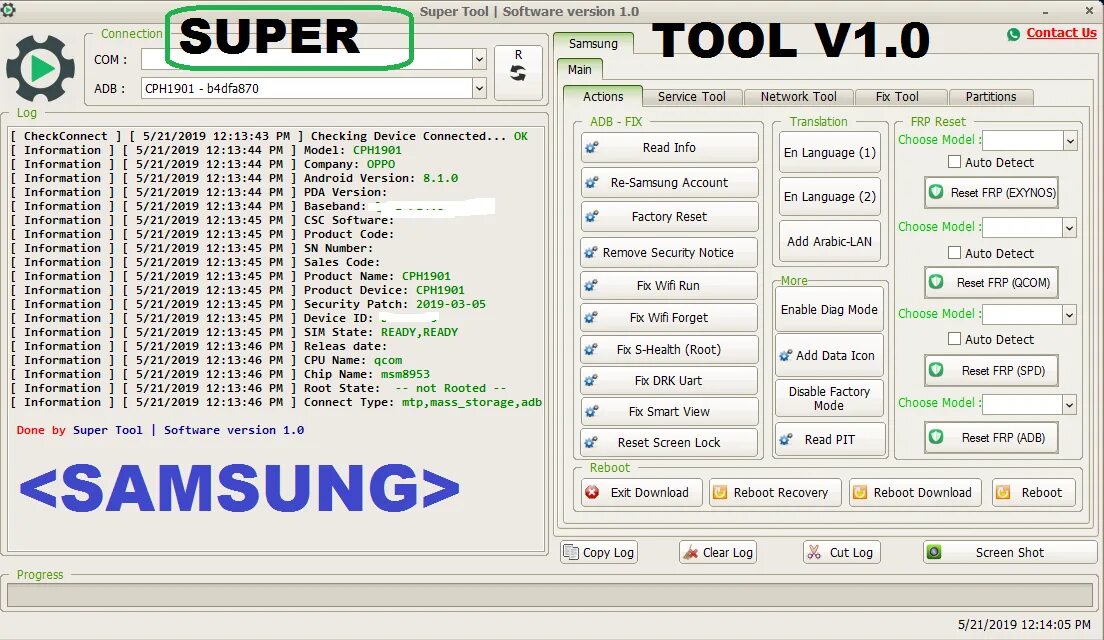Screen dimensions: 1104x640
Task: Click log line 'Android Version: 8.1.0'
Action: pos(235,178)
